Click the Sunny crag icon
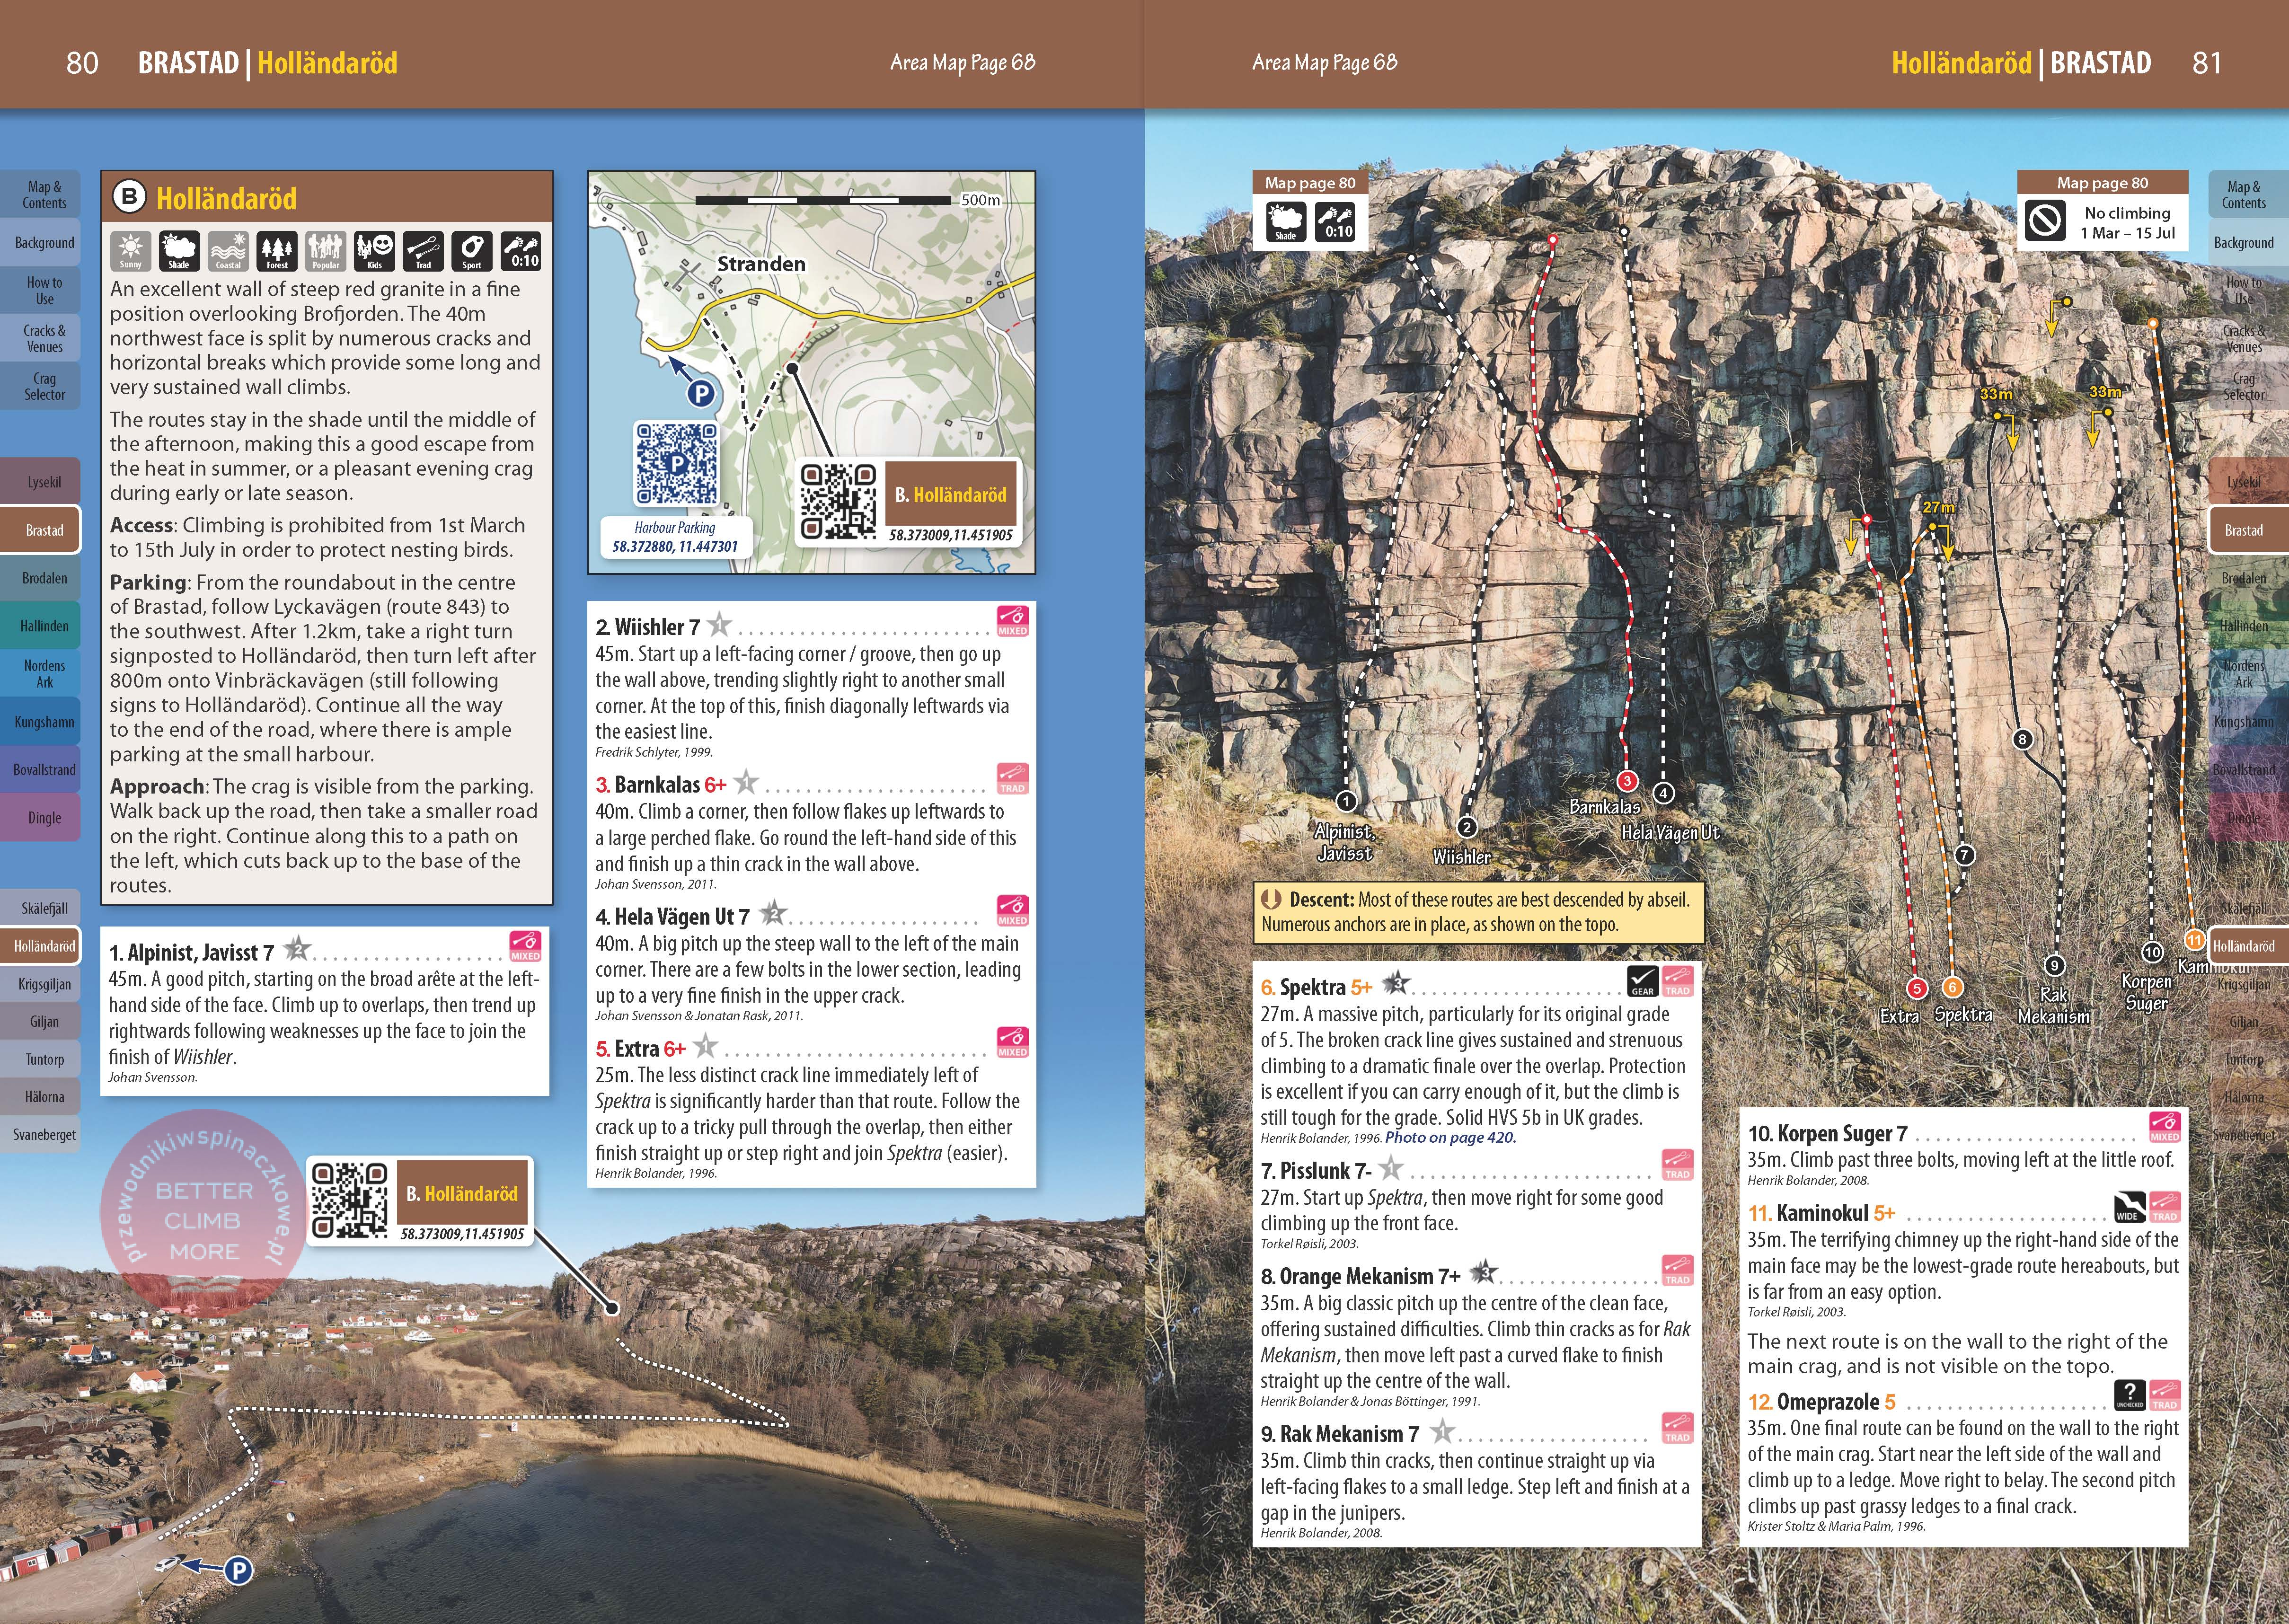 pyautogui.click(x=131, y=251)
